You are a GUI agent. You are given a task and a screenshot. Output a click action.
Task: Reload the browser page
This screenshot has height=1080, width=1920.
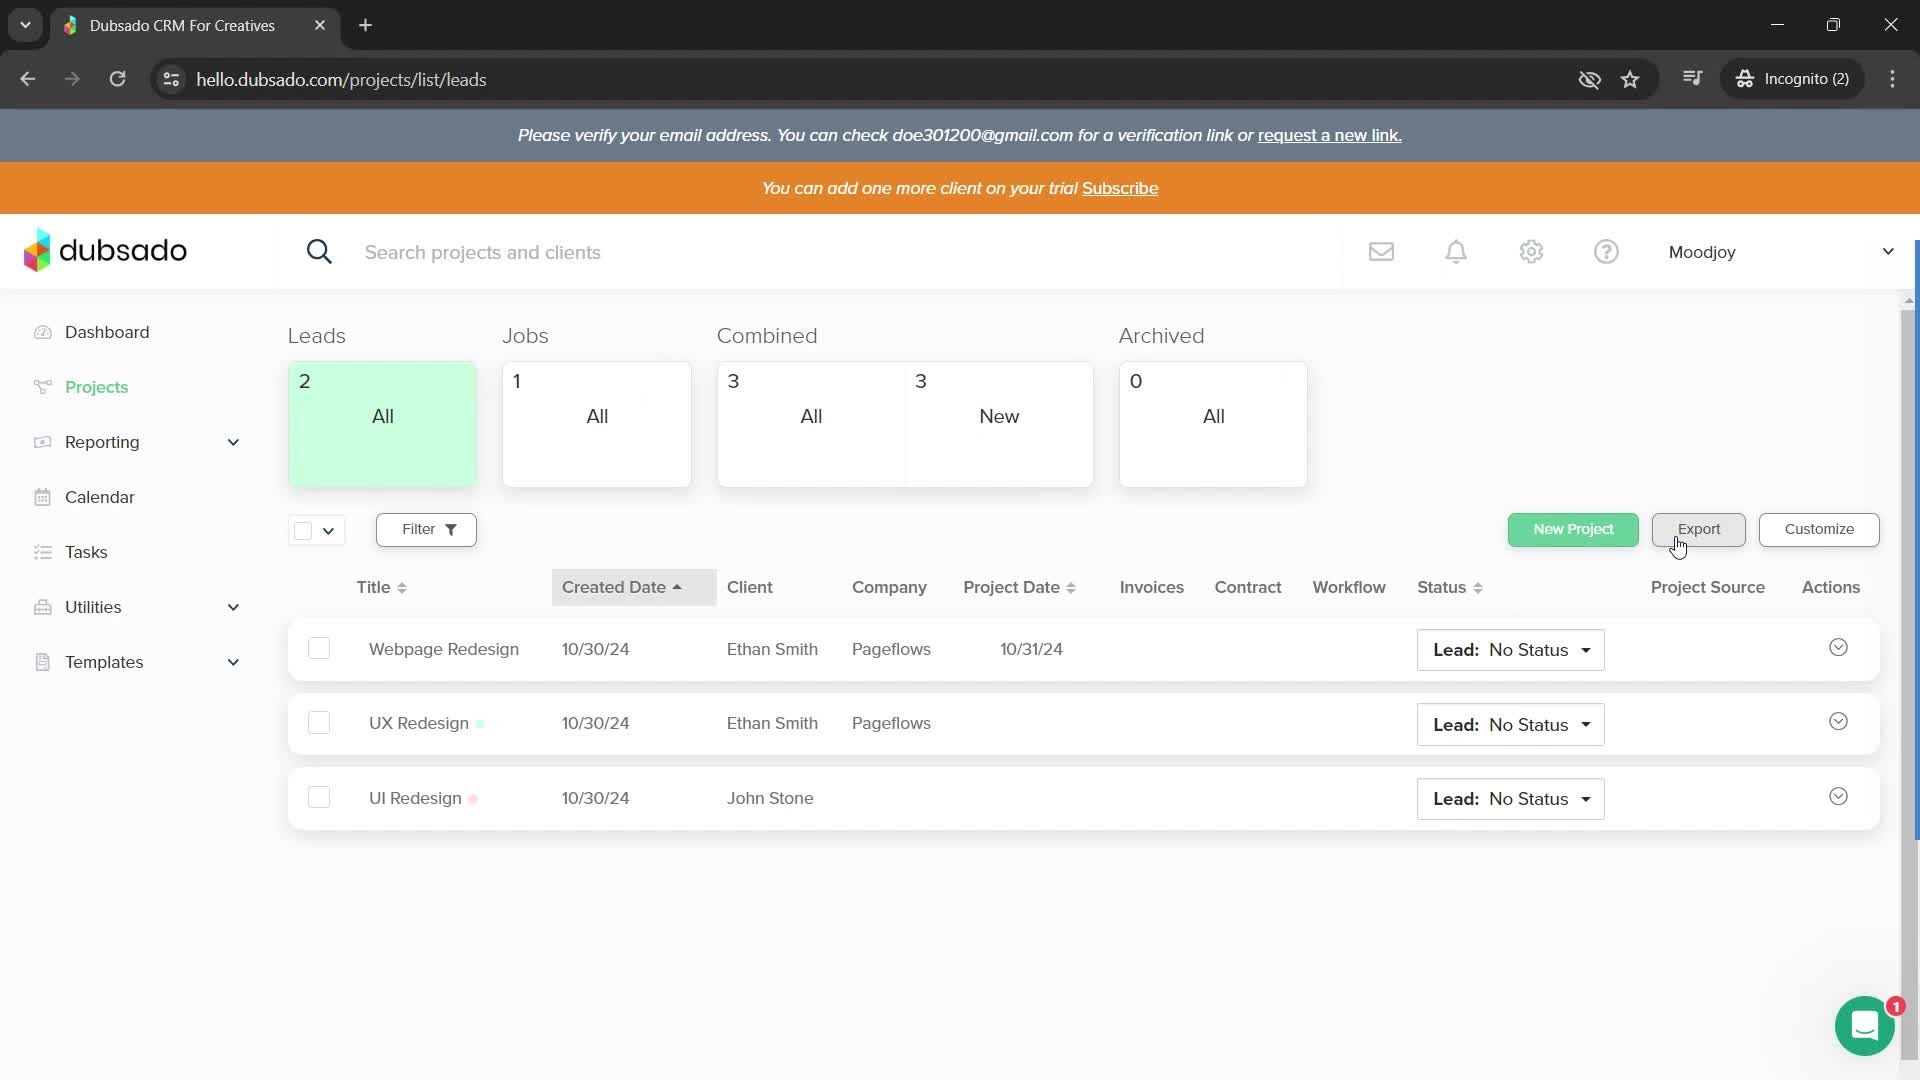click(x=117, y=79)
